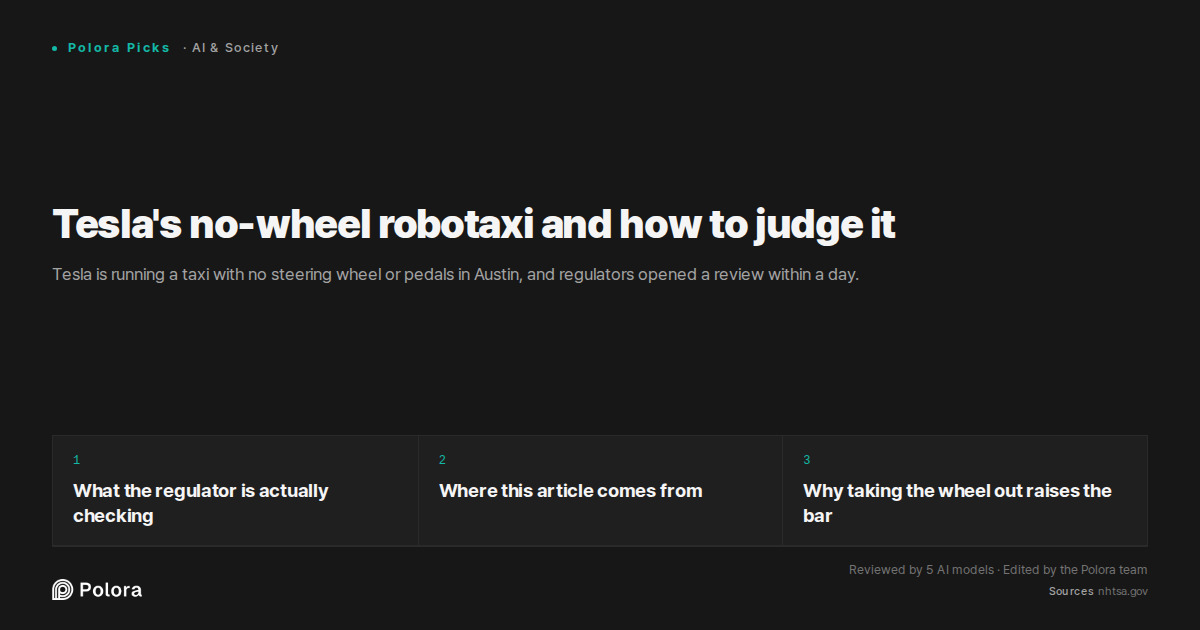Click the Polora logo icon
1200x630 pixels.
click(x=62, y=590)
